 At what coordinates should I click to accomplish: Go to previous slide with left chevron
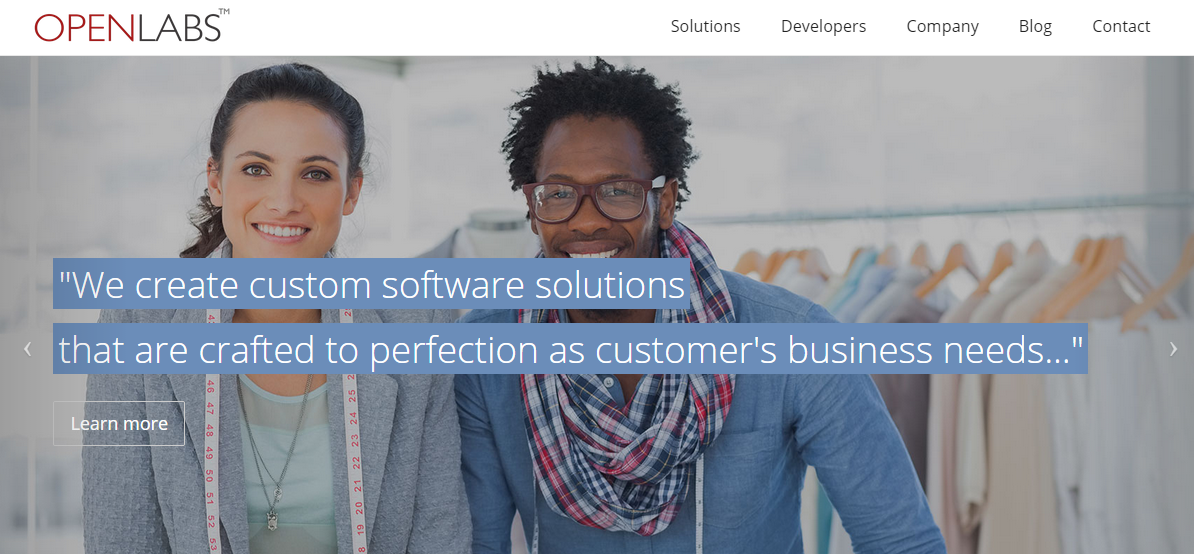point(27,349)
